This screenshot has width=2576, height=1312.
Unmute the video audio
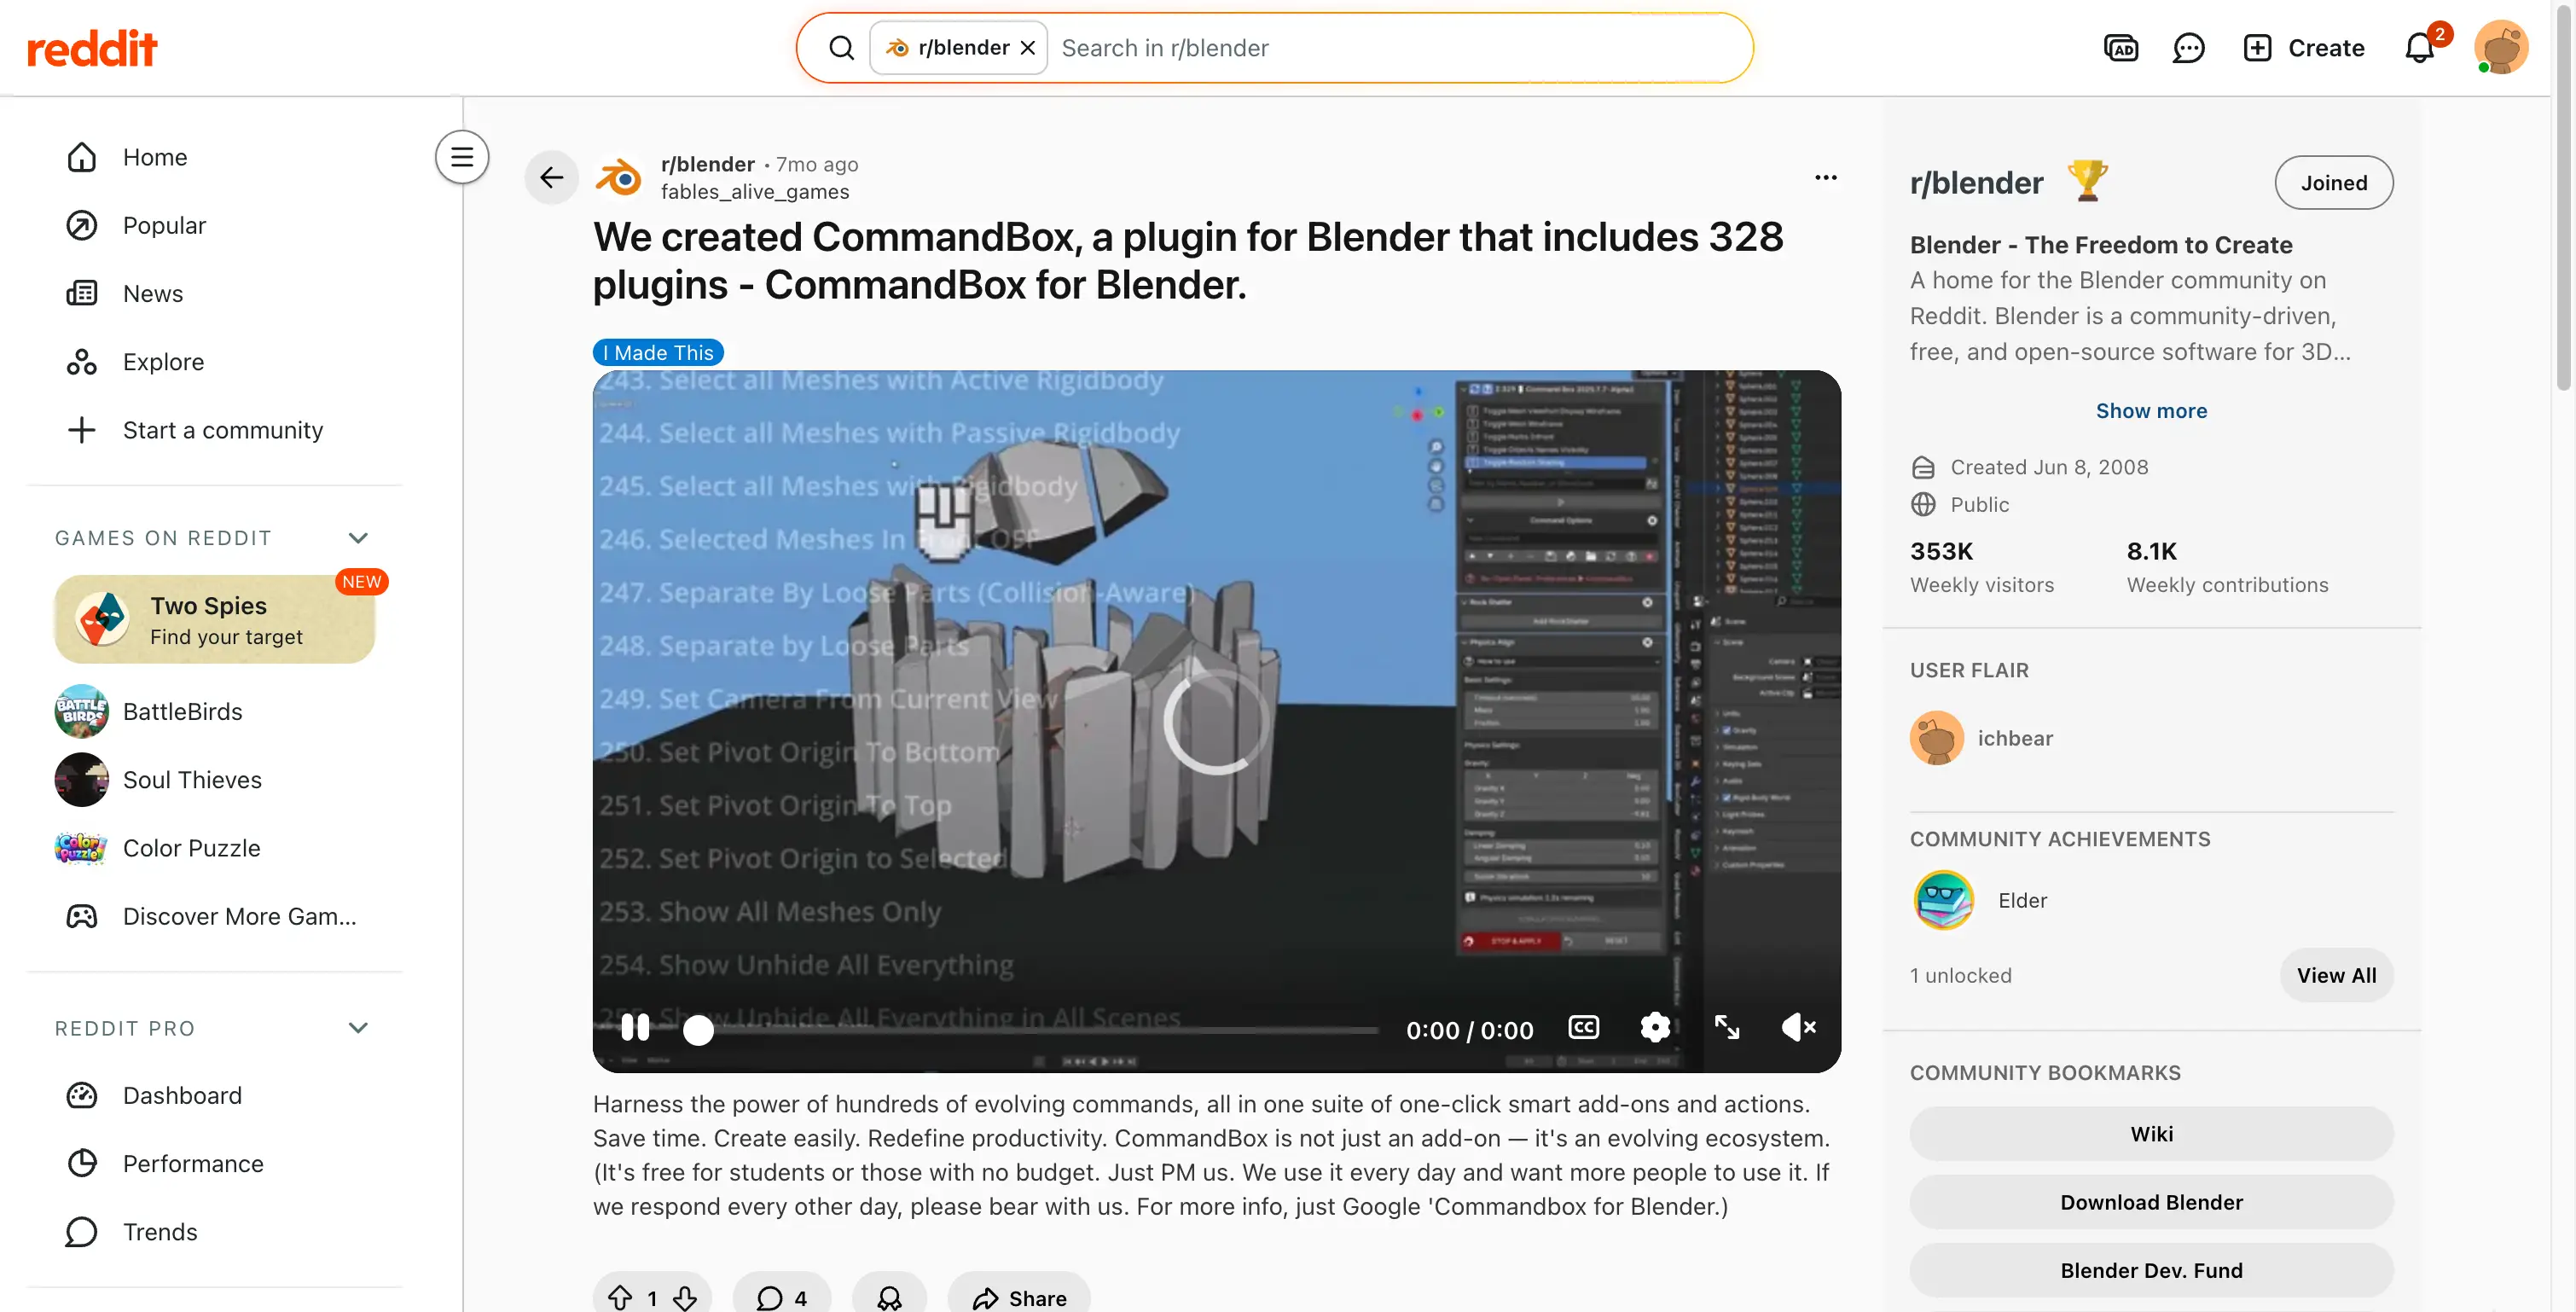(1798, 1027)
